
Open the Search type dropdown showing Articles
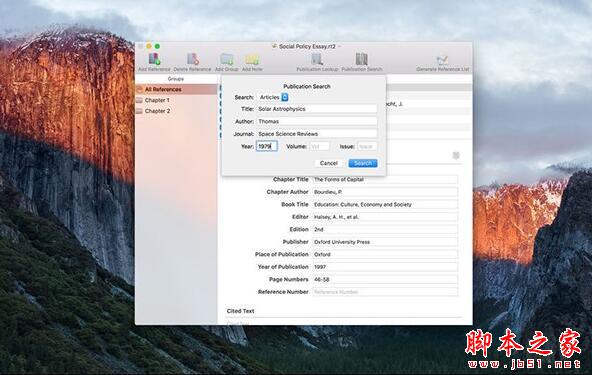pyautogui.click(x=274, y=97)
